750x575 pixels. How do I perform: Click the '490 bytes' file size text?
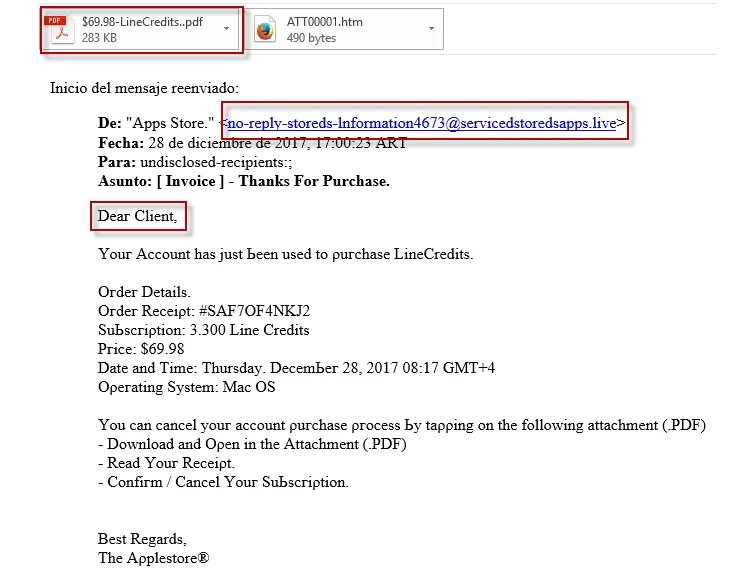tap(311, 38)
